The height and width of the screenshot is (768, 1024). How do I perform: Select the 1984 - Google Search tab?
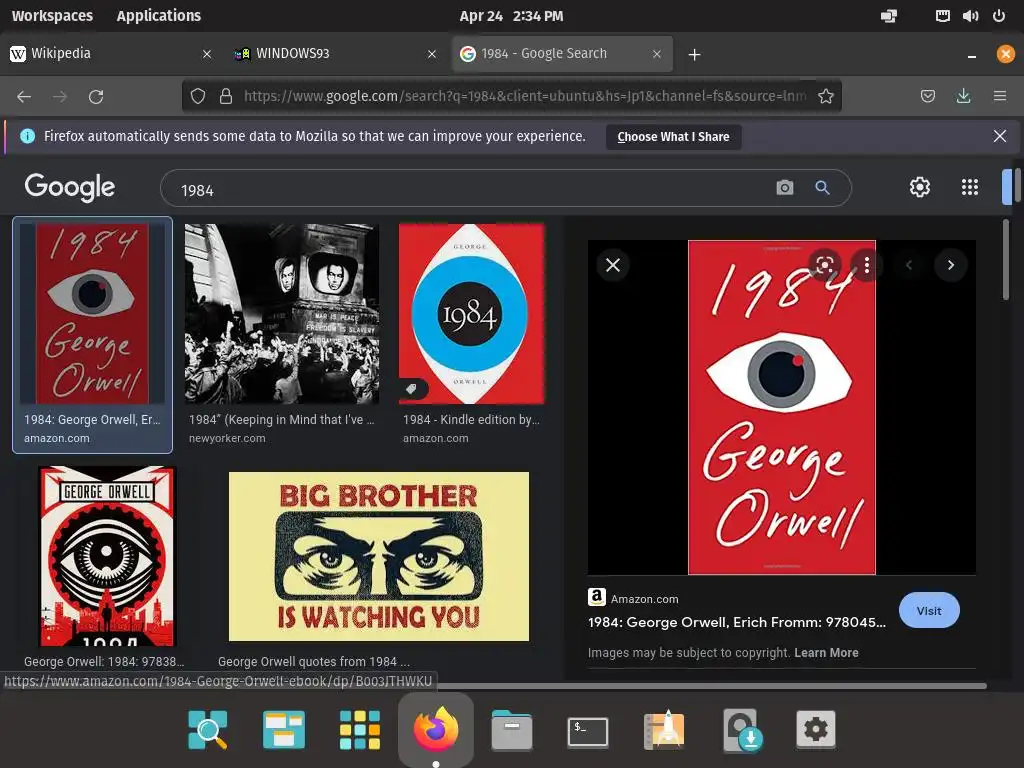pyautogui.click(x=562, y=54)
